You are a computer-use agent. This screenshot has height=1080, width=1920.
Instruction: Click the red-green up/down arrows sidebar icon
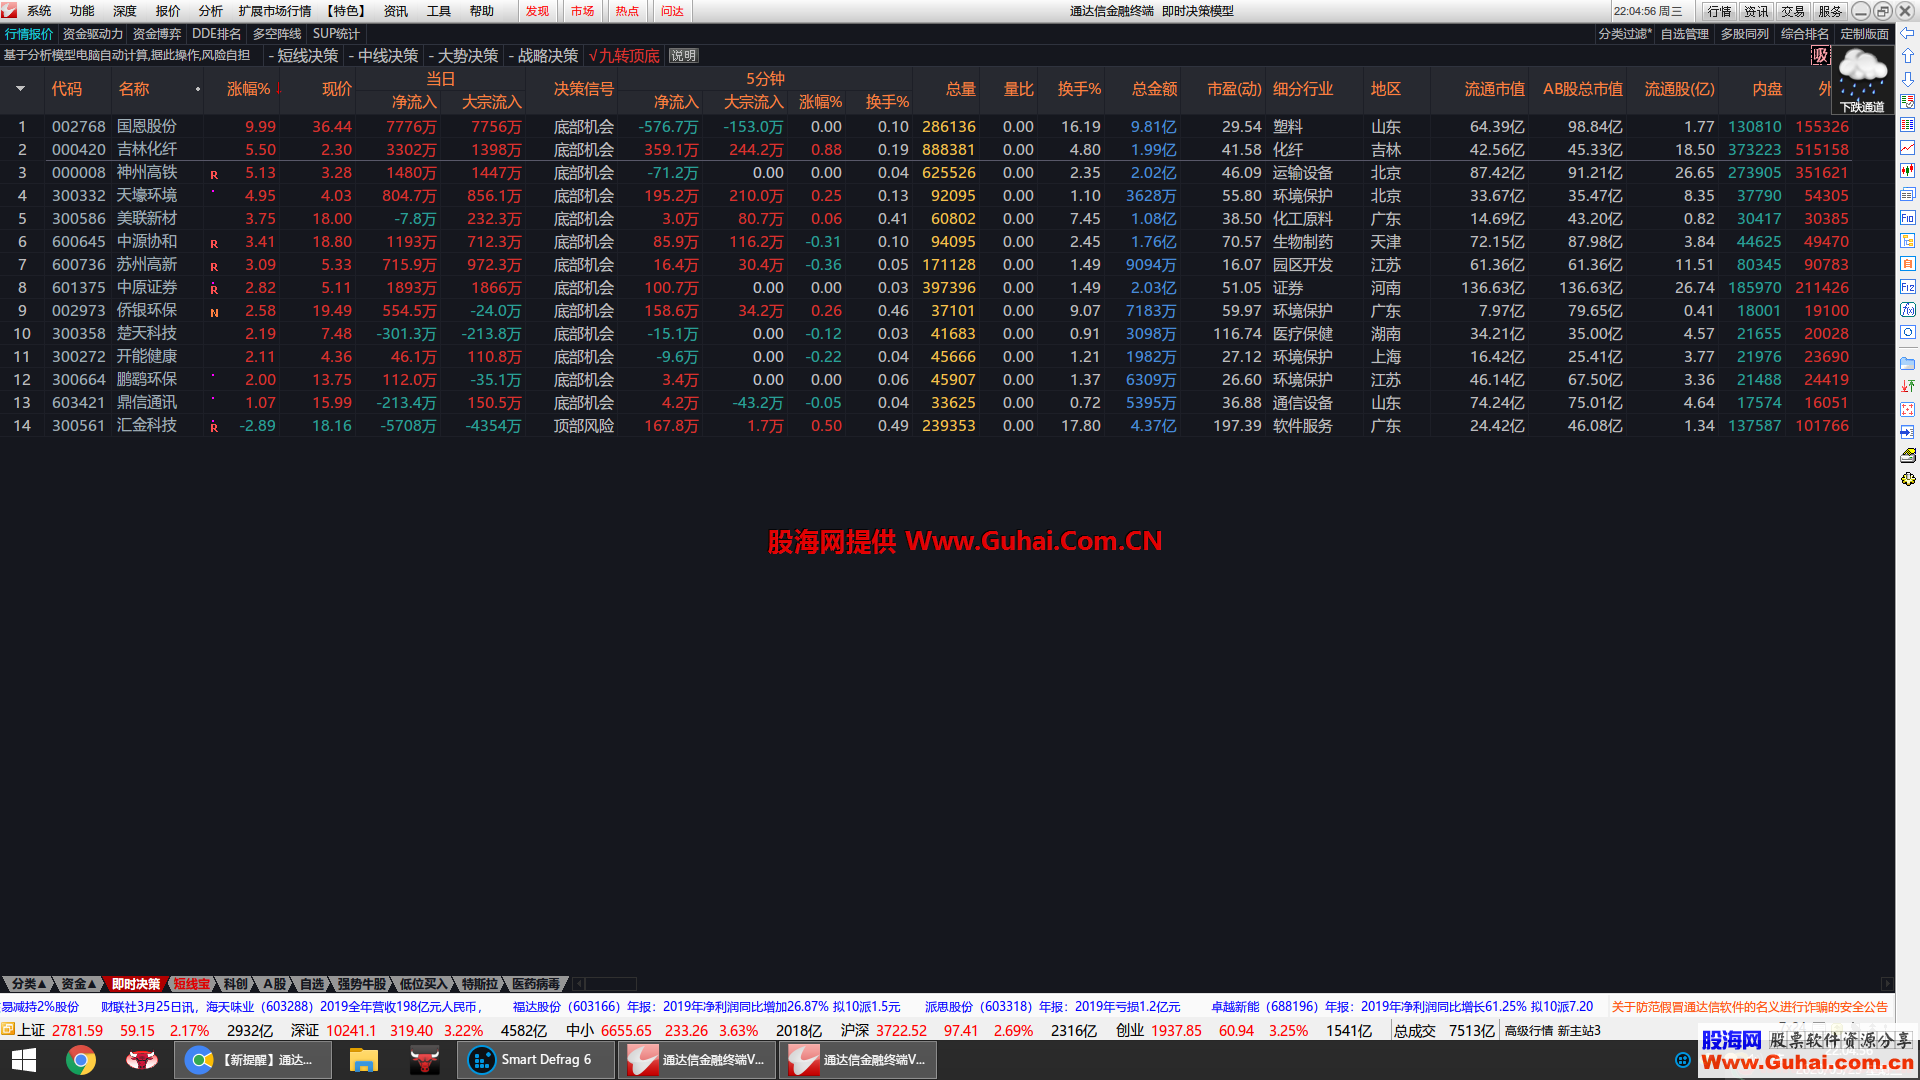click(1908, 386)
